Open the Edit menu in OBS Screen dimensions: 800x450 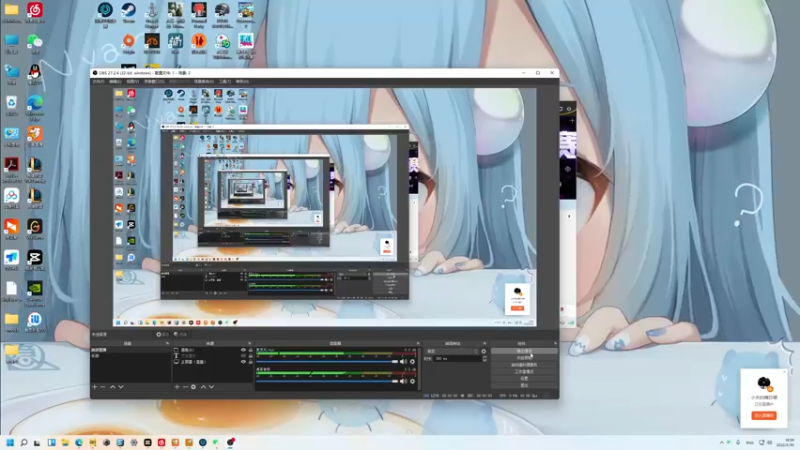[x=115, y=81]
